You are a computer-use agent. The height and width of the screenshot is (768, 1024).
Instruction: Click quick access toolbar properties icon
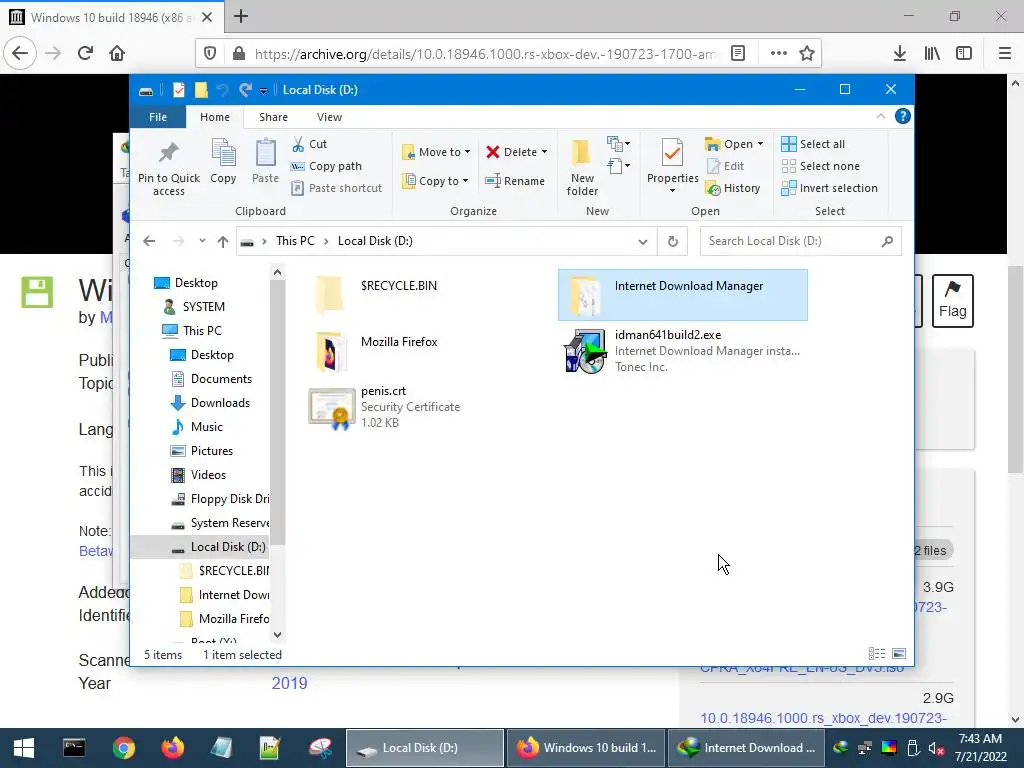pyautogui.click(x=178, y=89)
